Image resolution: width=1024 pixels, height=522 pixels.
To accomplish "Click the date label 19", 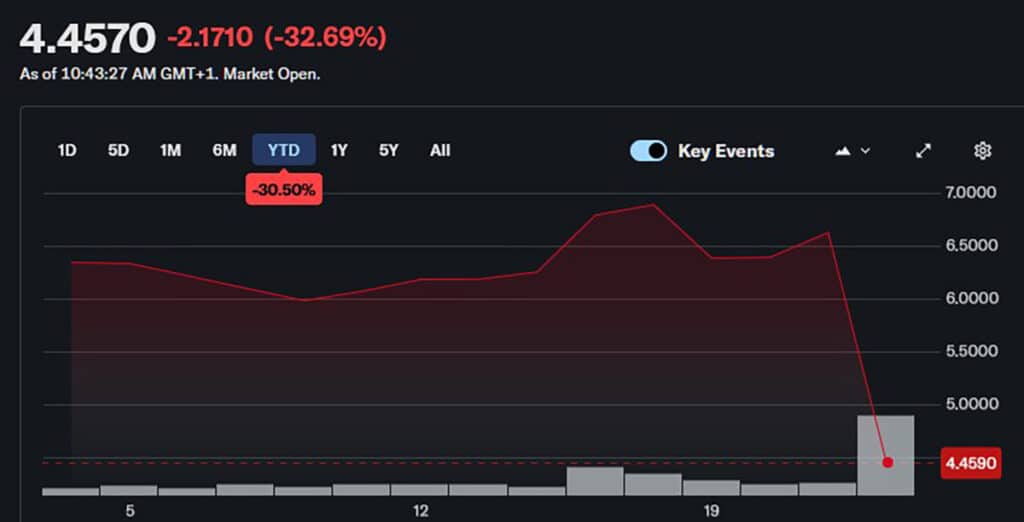I will coord(712,511).
